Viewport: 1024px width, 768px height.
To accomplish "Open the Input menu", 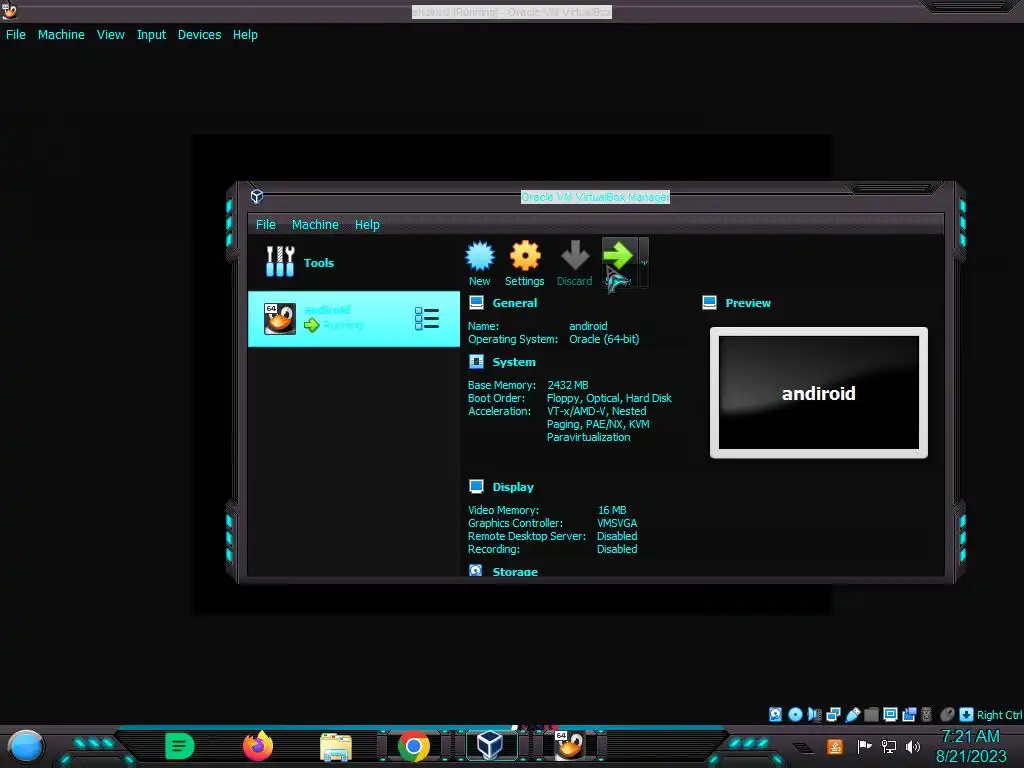I will 151,35.
